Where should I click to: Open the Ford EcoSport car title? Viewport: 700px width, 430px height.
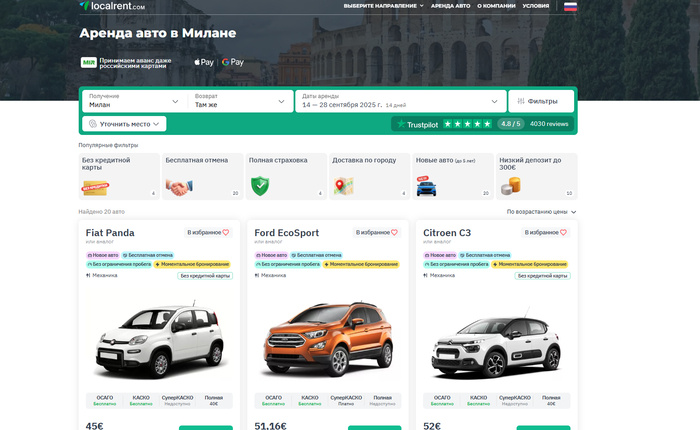287,233
